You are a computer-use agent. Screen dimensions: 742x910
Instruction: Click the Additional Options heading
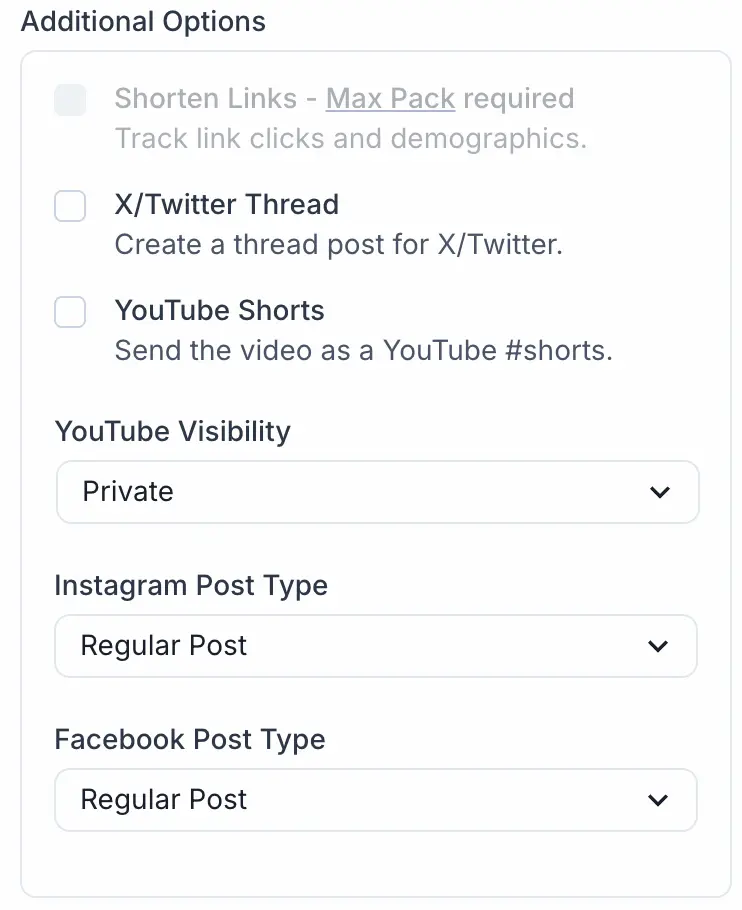143,22
